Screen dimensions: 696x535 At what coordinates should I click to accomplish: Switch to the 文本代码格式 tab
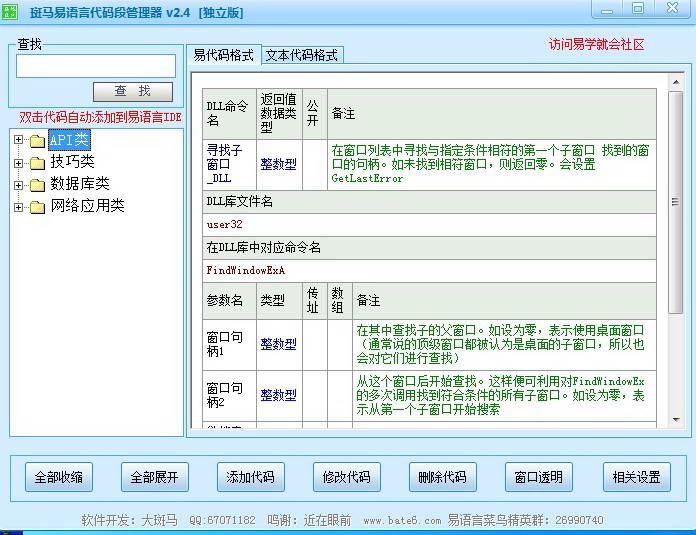(302, 55)
